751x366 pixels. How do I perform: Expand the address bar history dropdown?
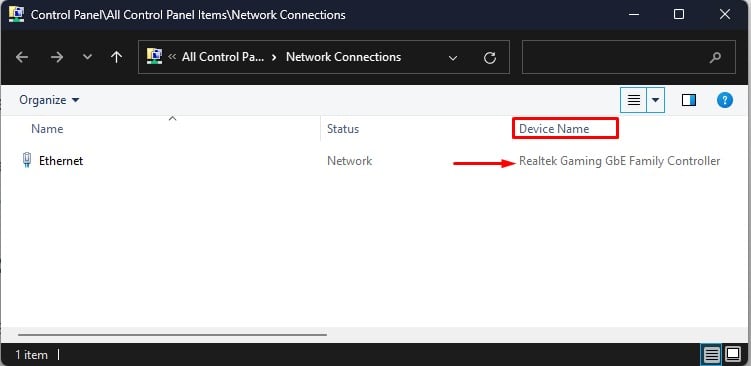point(452,58)
